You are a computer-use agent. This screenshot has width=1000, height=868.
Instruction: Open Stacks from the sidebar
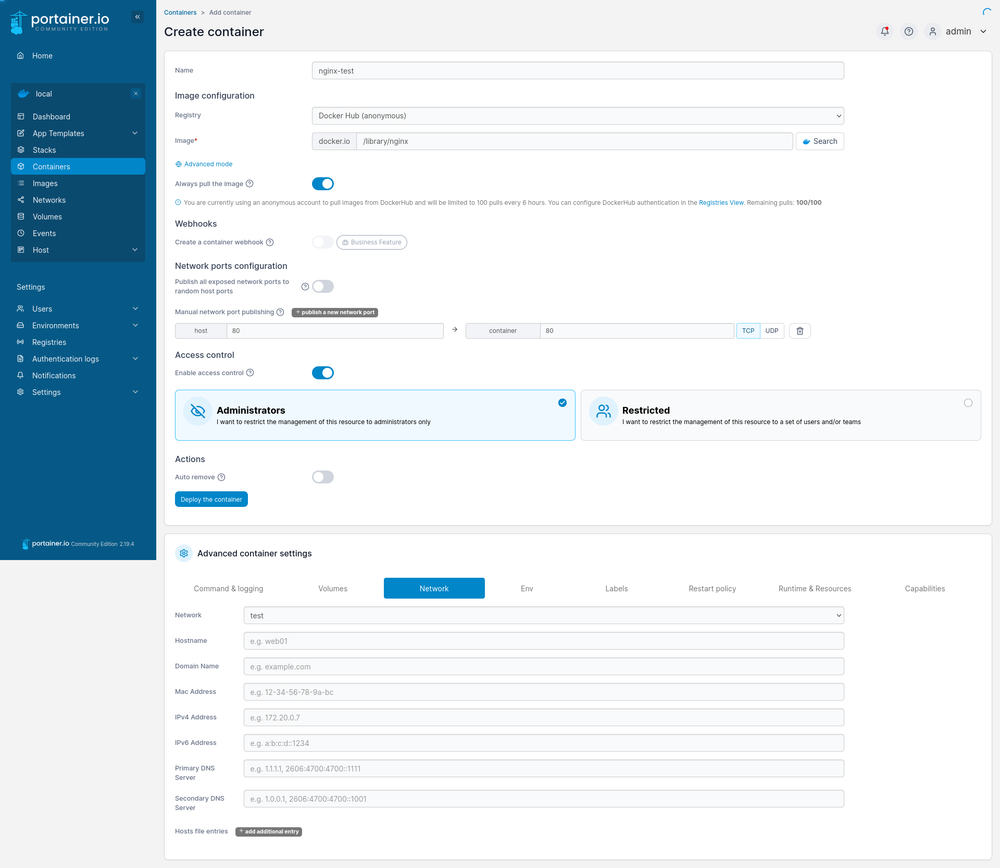pos(44,150)
